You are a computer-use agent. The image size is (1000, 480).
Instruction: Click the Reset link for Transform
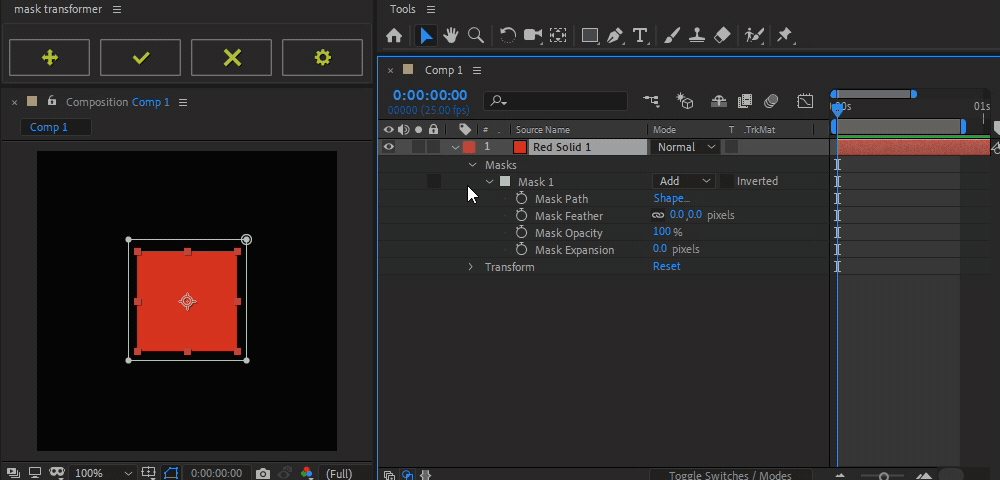[666, 266]
